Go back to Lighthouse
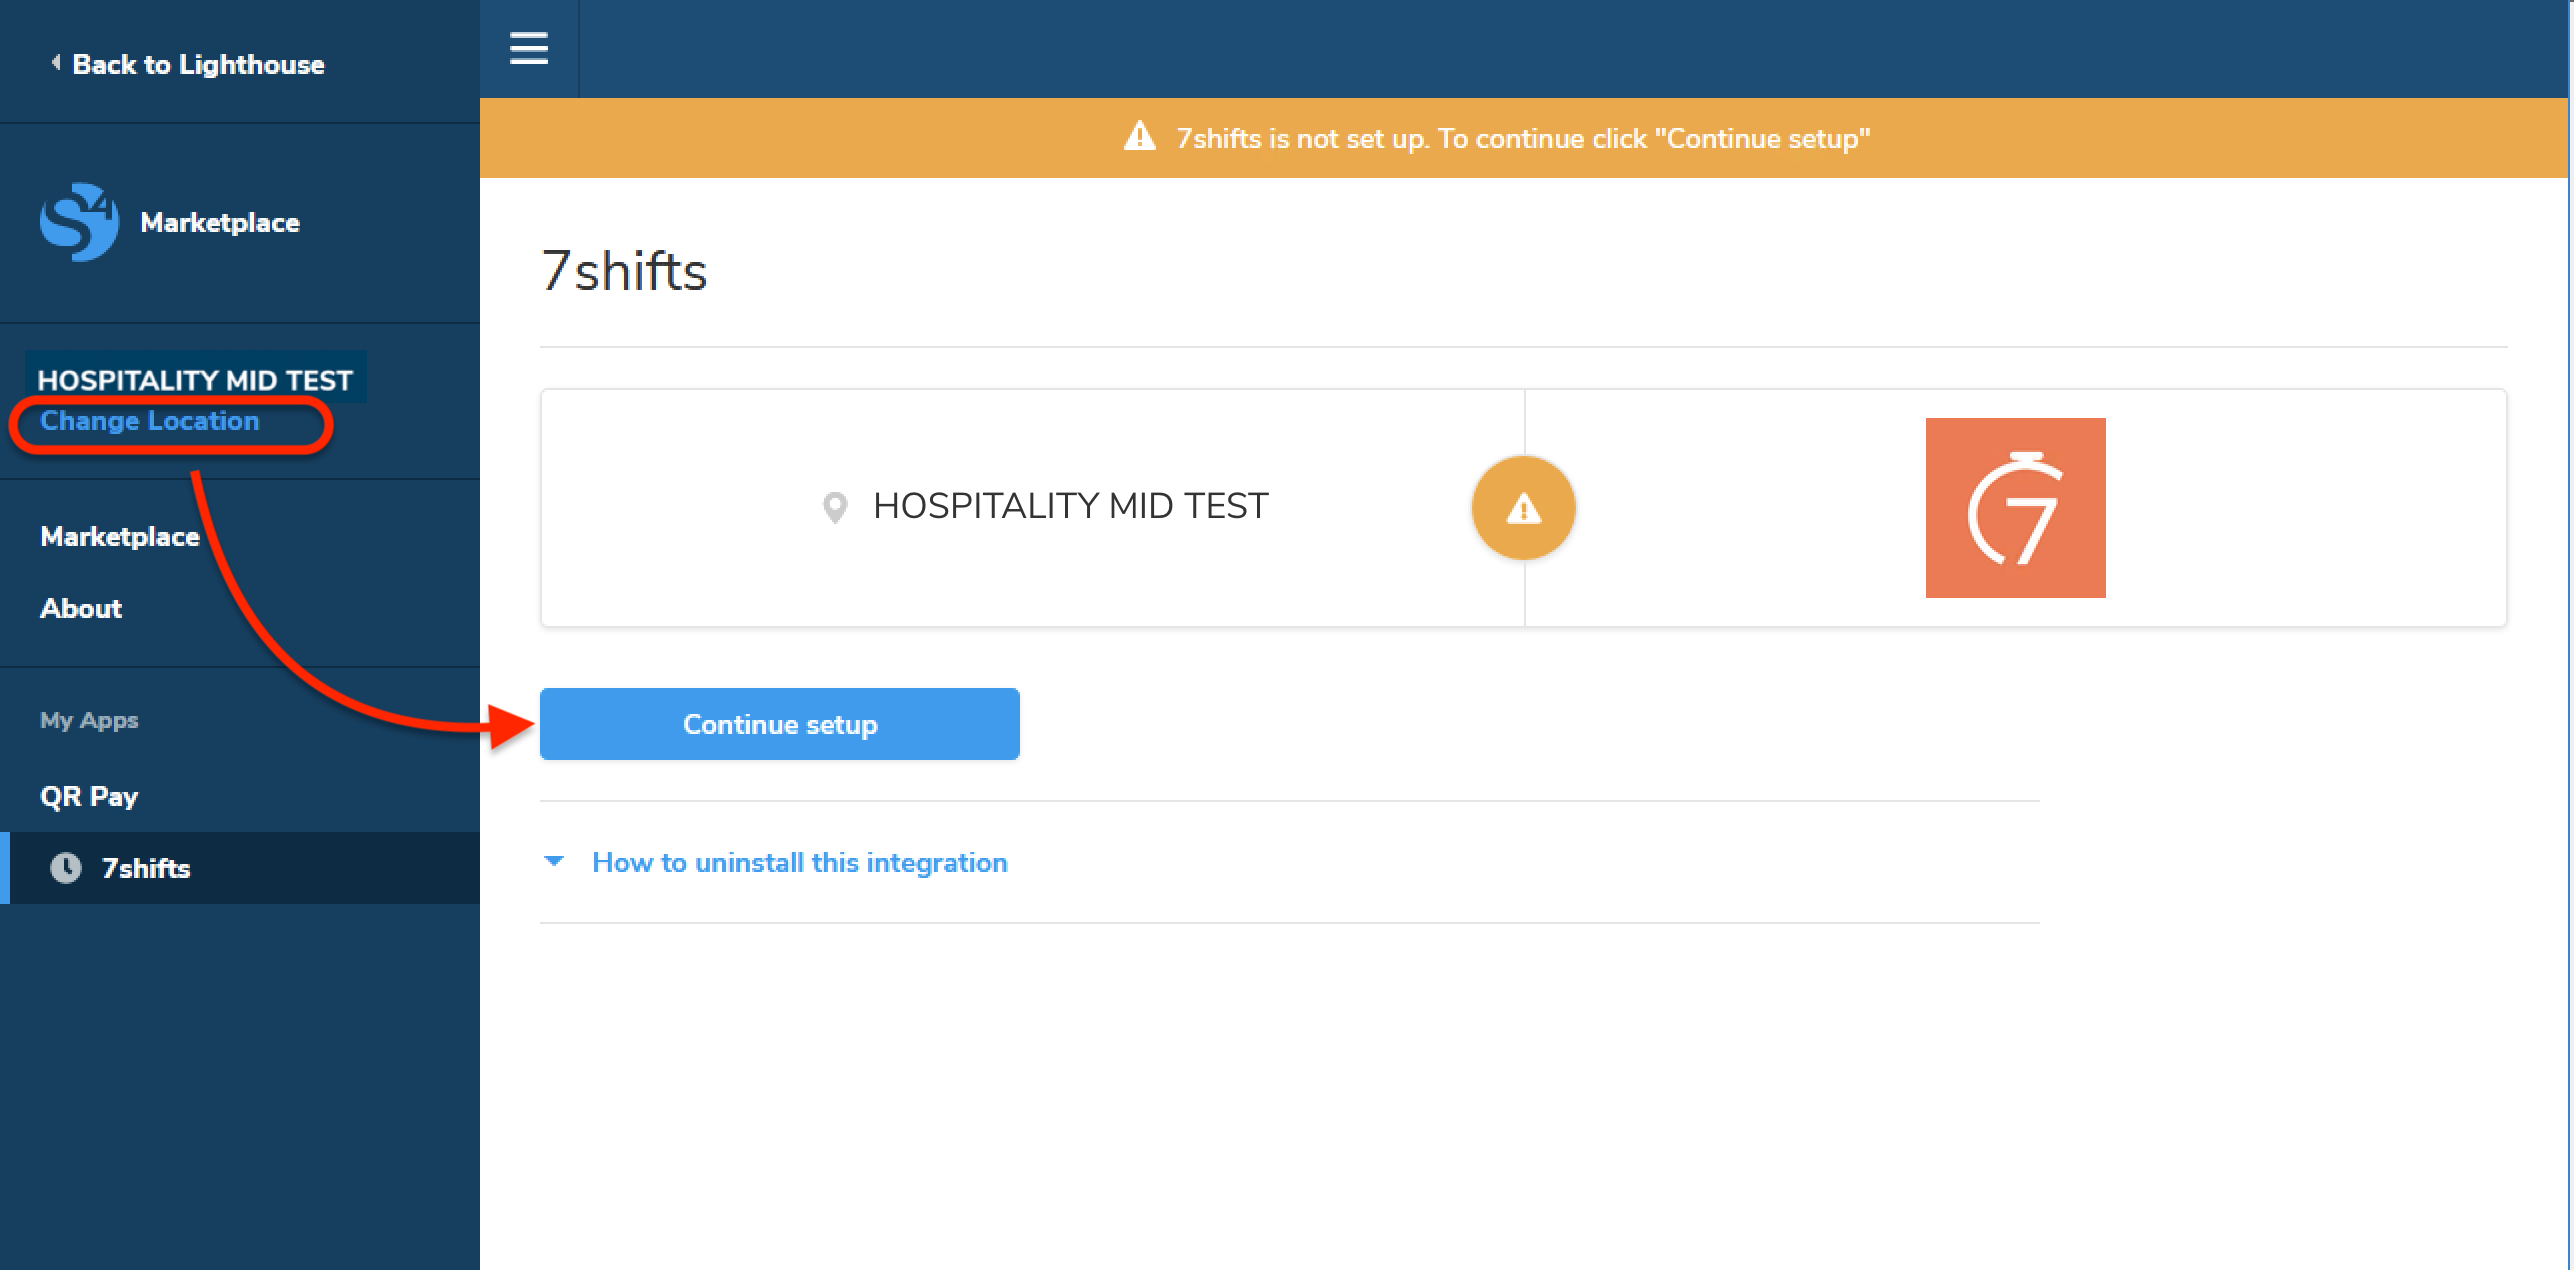This screenshot has height=1270, width=2574. pyautogui.click(x=198, y=64)
